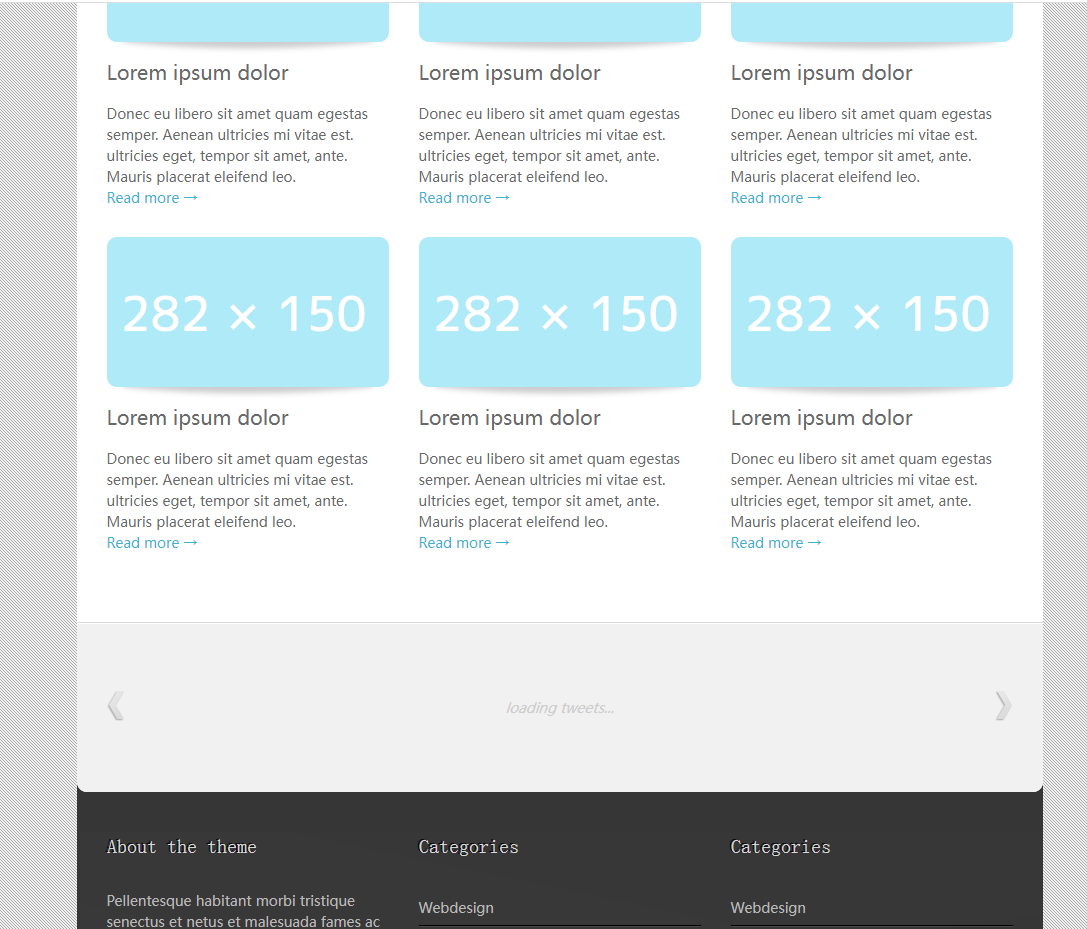Screen dimensions: 1087x929
Task: Click the second-row middle Lorem ipsum dolor heading
Action: [x=510, y=418]
